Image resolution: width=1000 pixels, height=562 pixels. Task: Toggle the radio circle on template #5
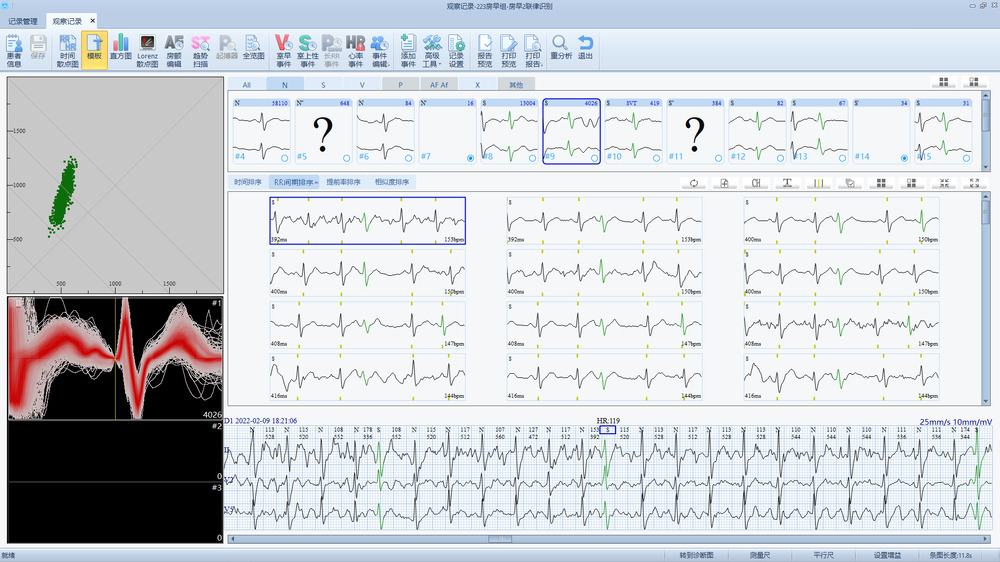click(347, 158)
